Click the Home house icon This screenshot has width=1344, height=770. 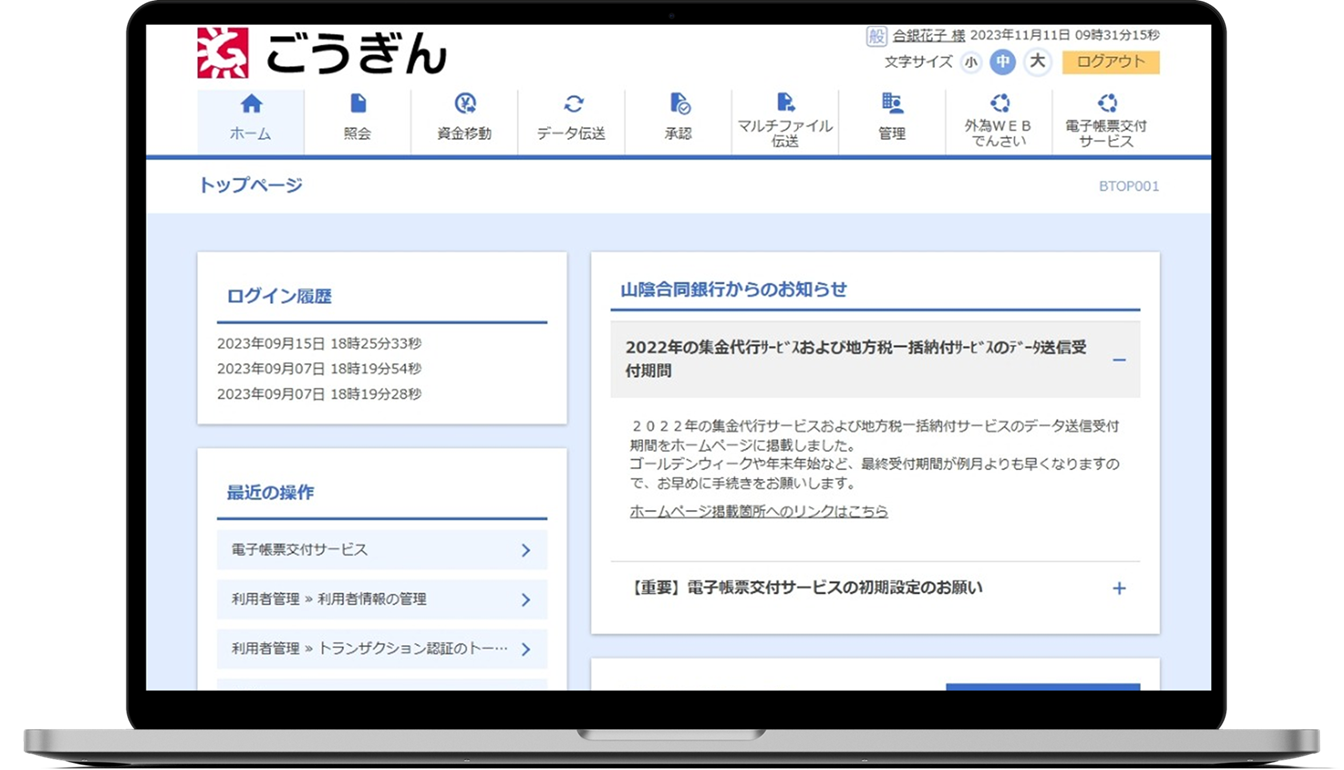pyautogui.click(x=251, y=104)
